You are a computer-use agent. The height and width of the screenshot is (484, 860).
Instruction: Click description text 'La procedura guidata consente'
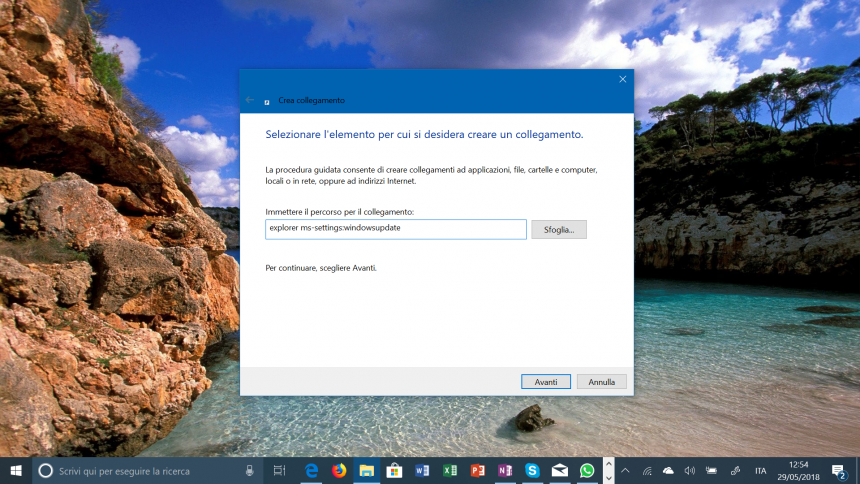(x=431, y=176)
